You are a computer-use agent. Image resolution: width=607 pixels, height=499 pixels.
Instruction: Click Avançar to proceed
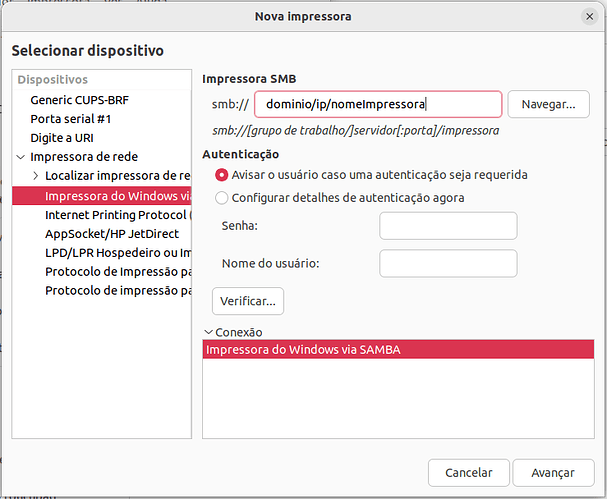tap(553, 472)
